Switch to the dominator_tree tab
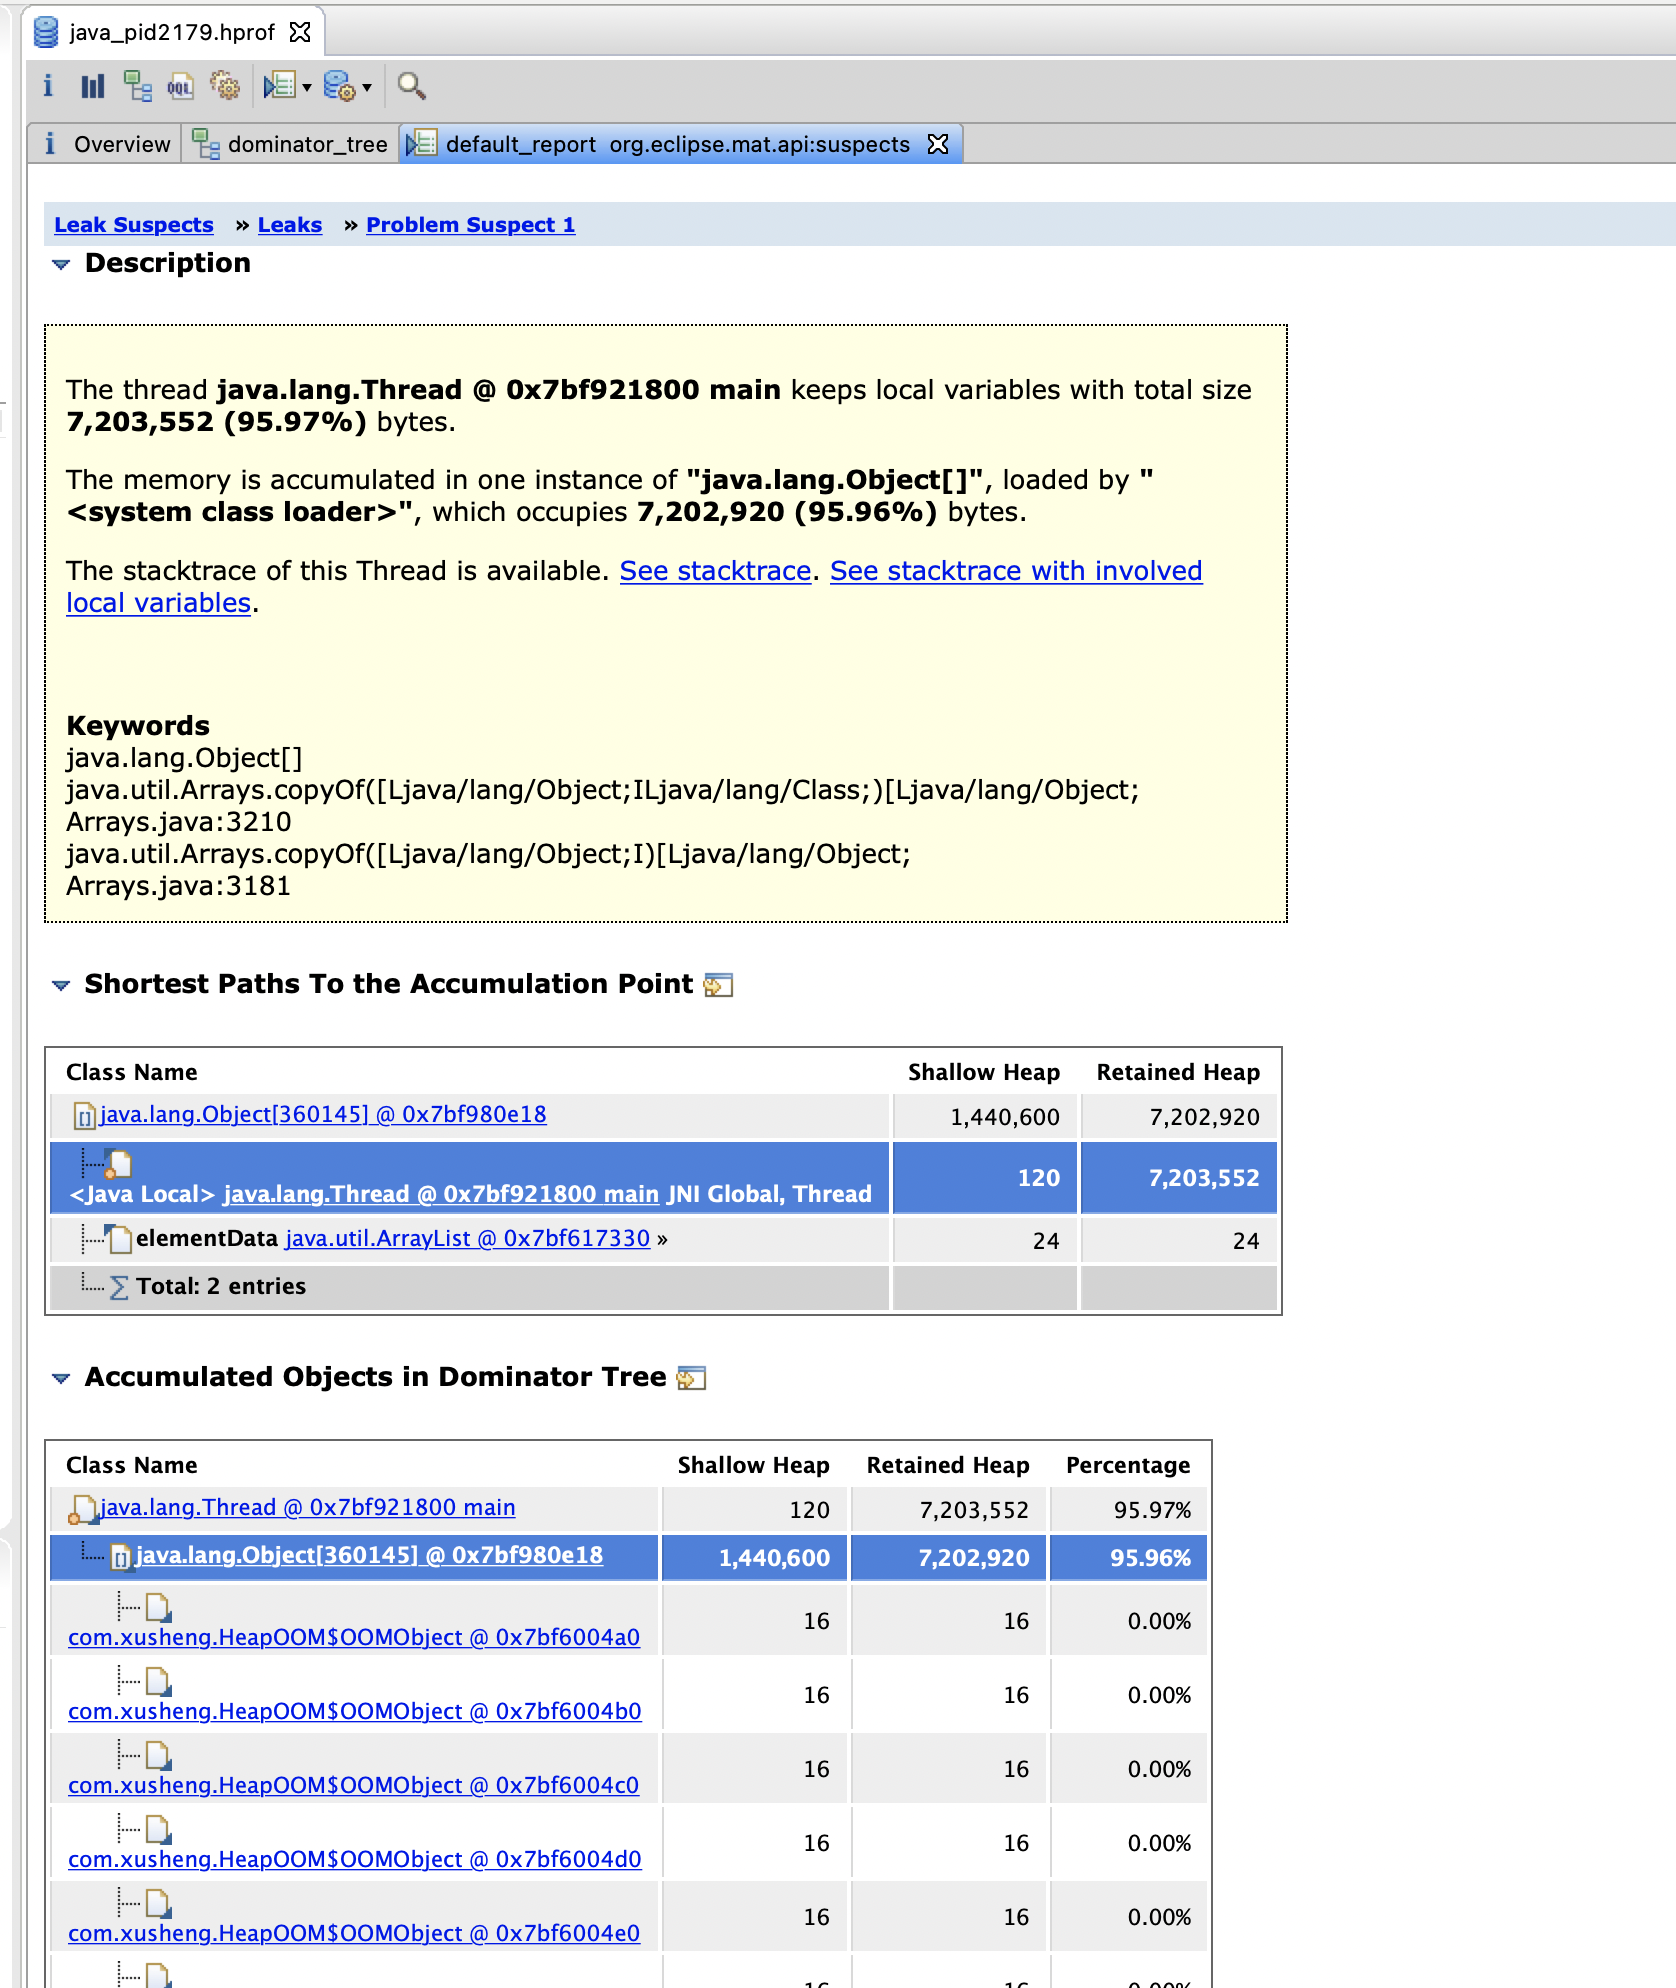 [290, 144]
